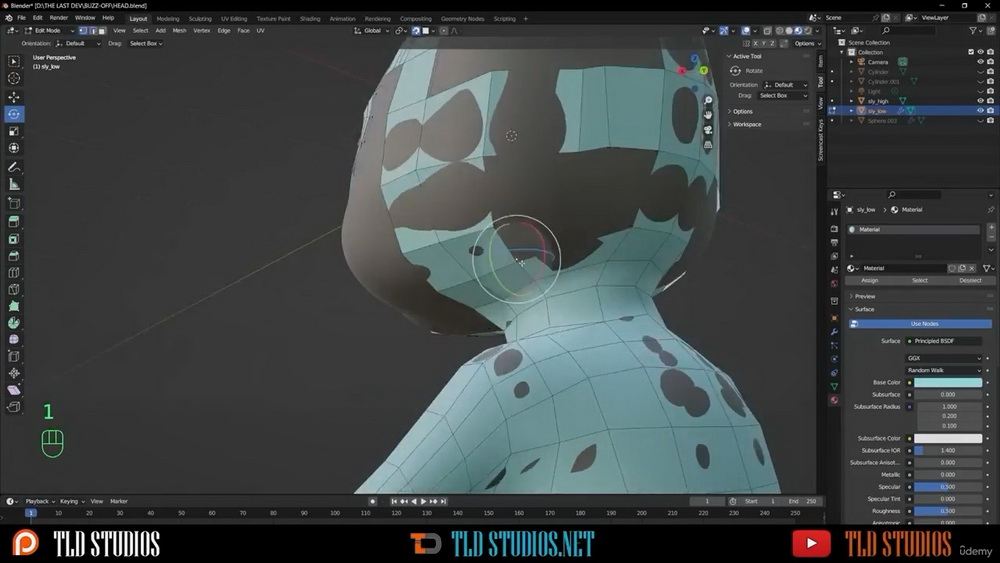Switch to Sculpting workspace tab
Viewport: 1000px width, 563px height.
200,18
